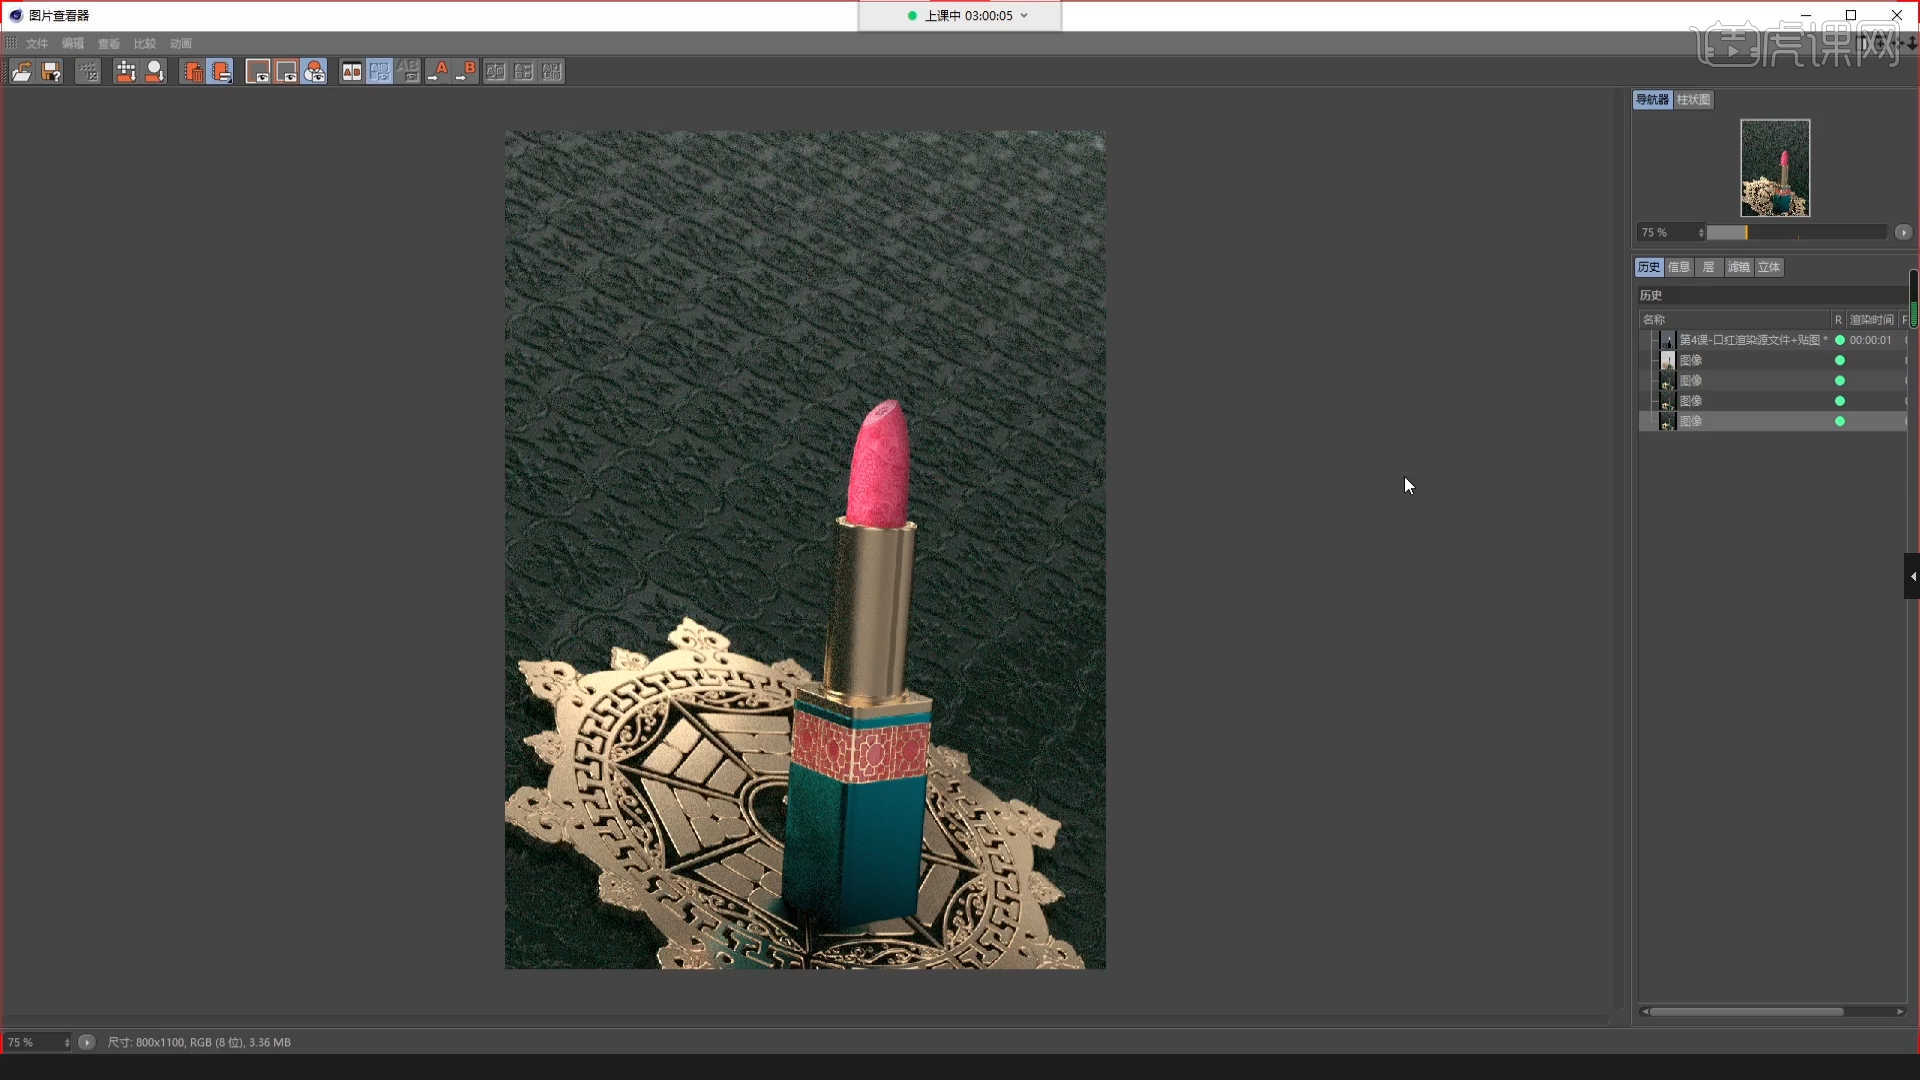Click the rendered lipstick image in viewer

click(805, 550)
